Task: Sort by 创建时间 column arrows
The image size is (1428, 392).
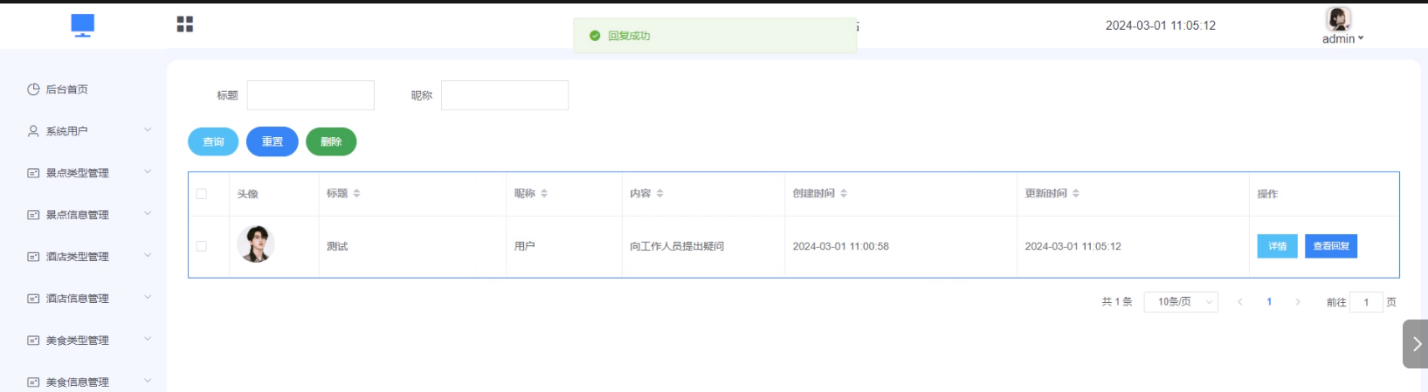Action: click(x=844, y=193)
